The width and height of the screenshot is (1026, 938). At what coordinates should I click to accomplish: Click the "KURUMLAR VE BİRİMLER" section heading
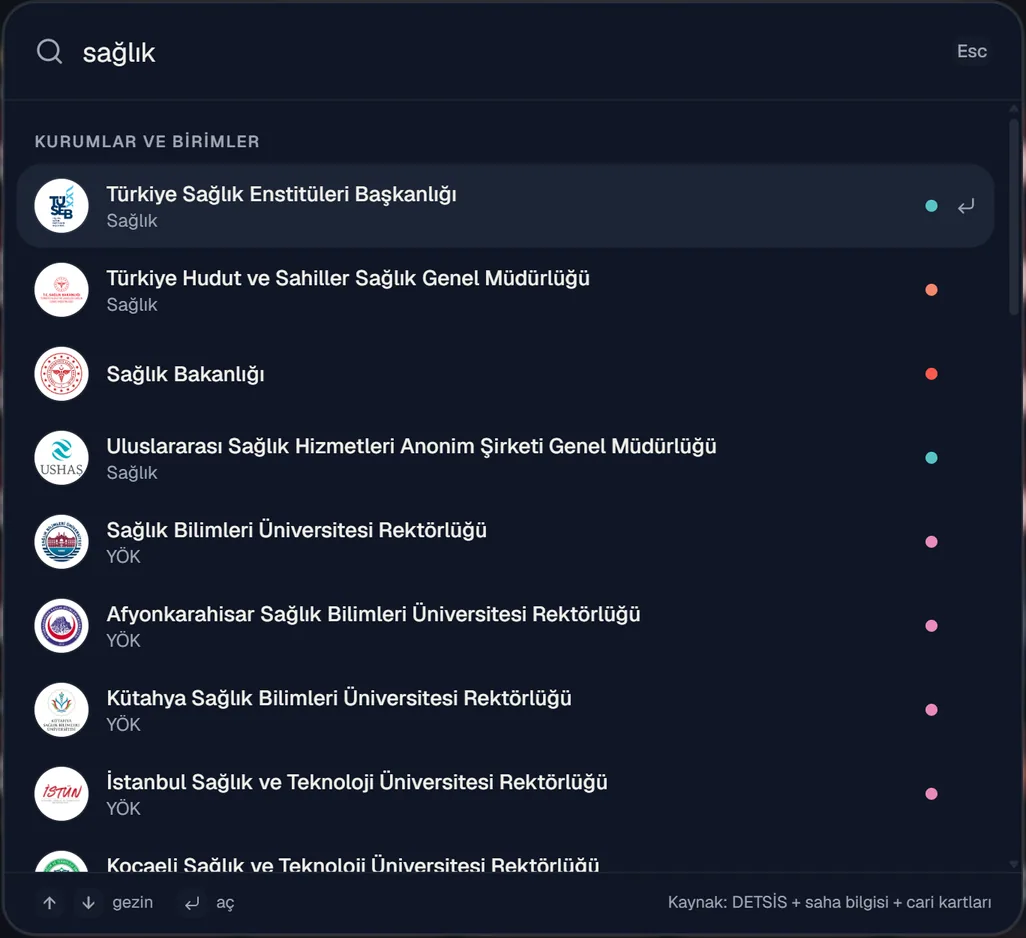tap(147, 141)
